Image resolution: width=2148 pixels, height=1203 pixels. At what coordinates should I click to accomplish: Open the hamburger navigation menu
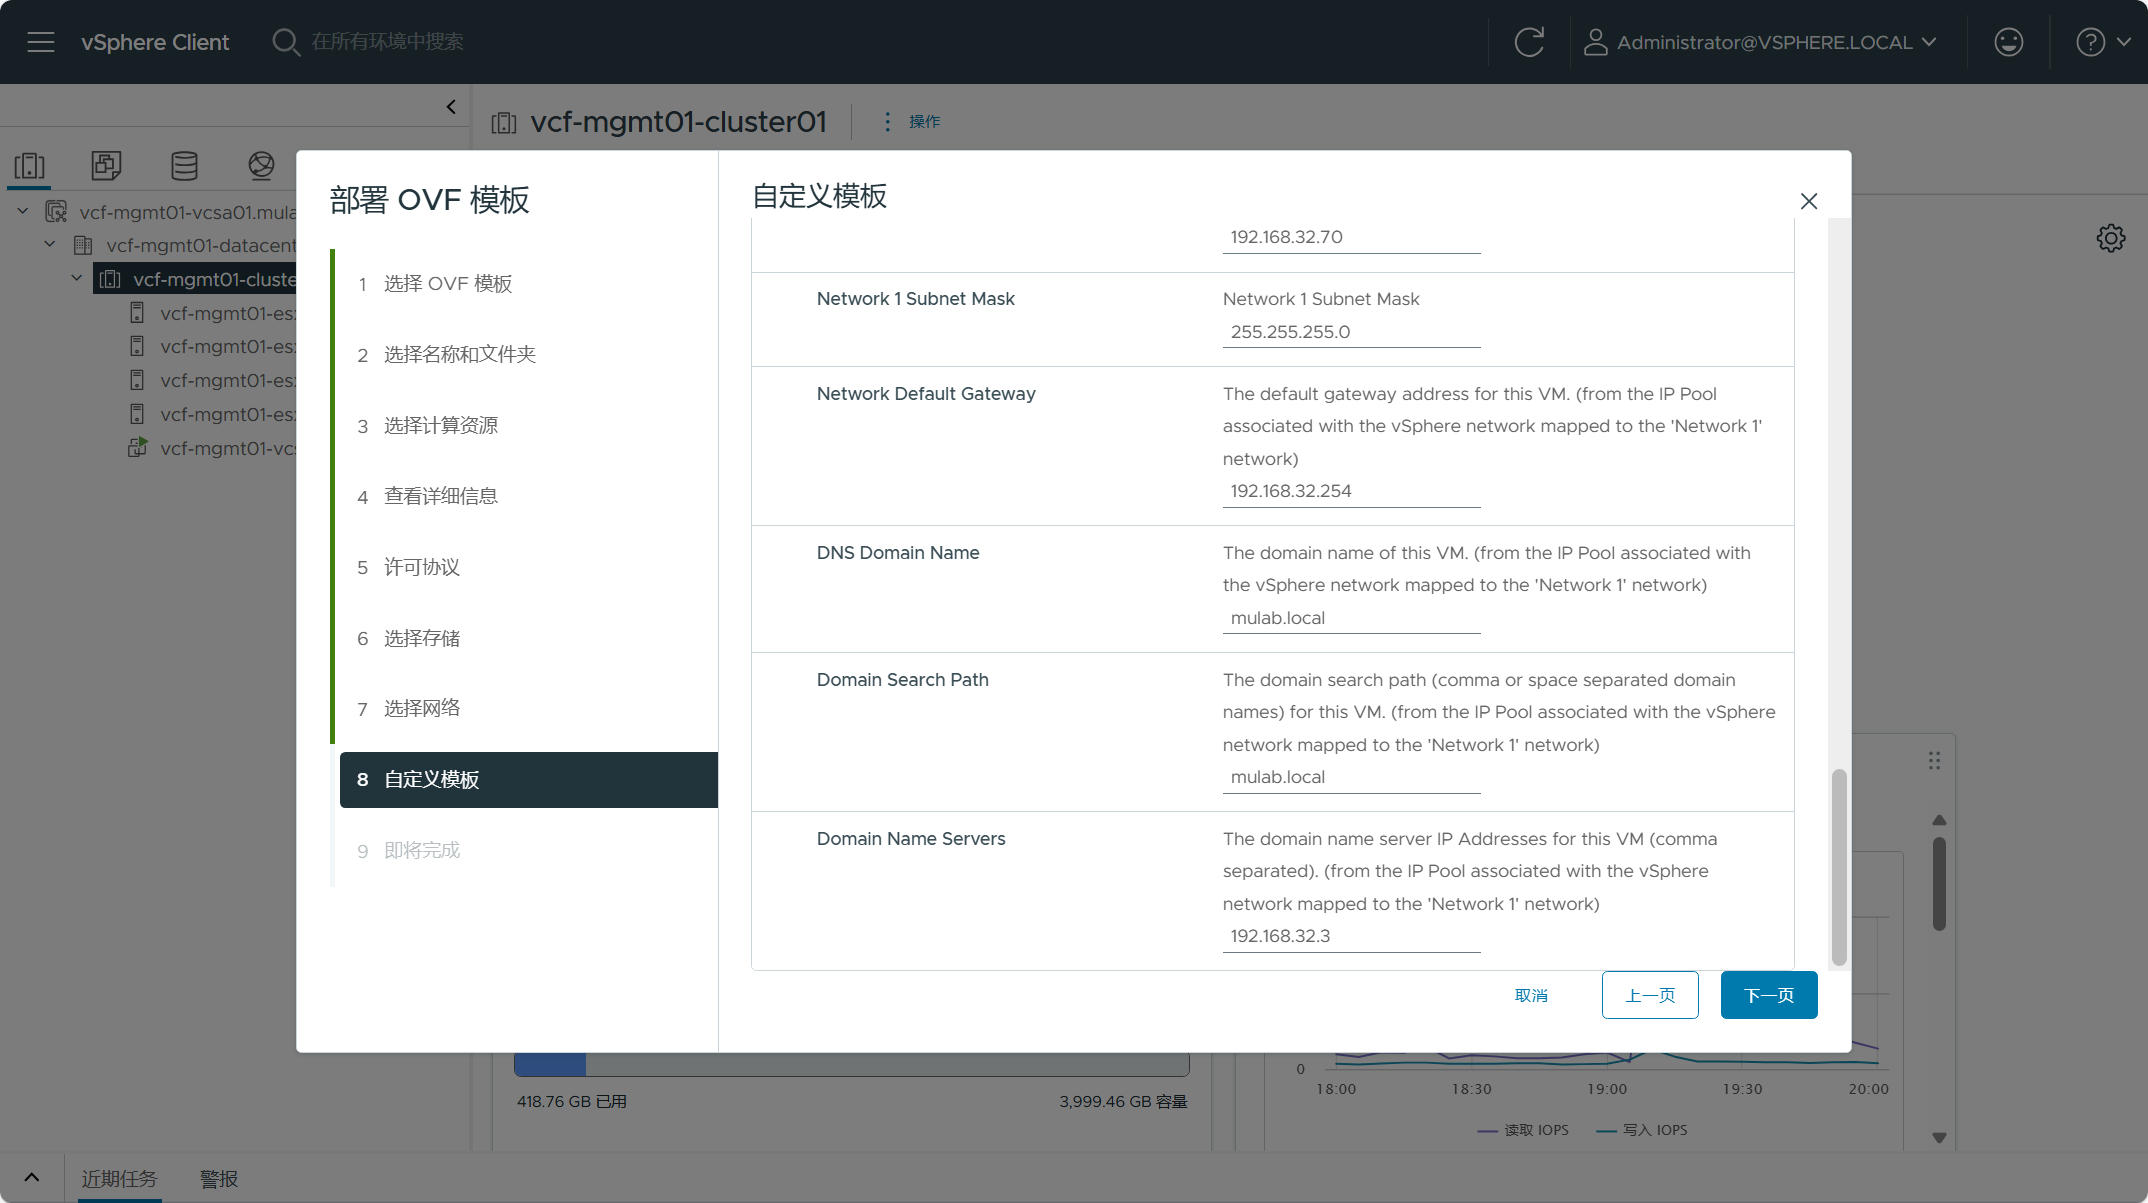(x=41, y=42)
